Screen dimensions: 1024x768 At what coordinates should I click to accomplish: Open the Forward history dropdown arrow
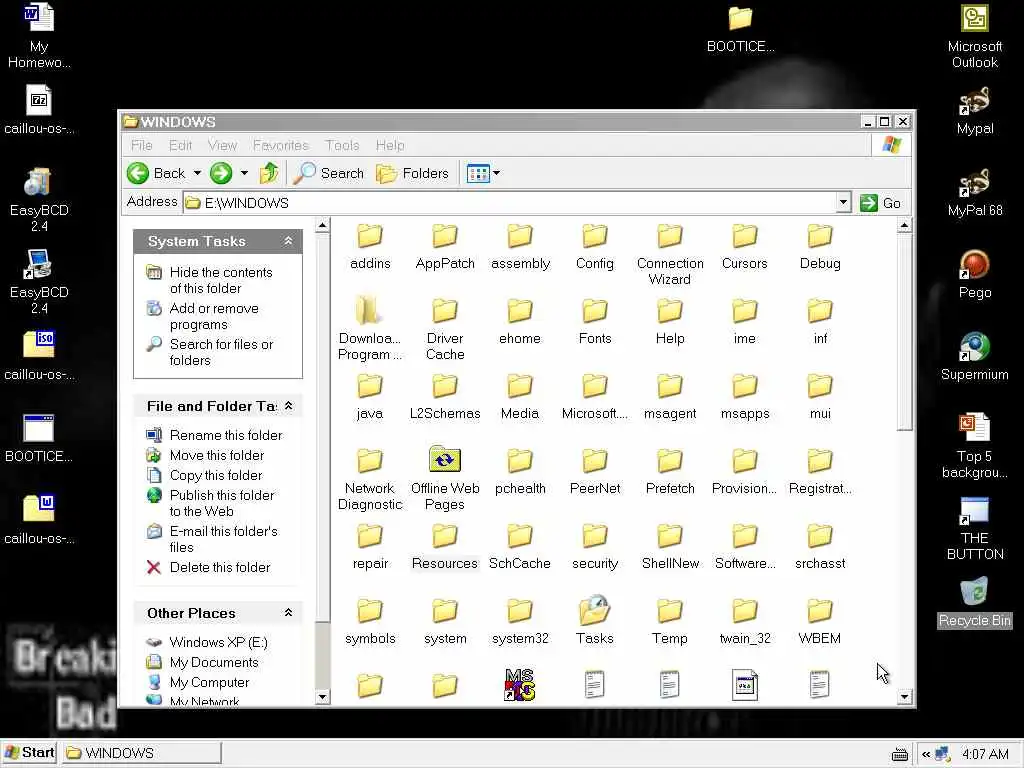click(x=244, y=173)
